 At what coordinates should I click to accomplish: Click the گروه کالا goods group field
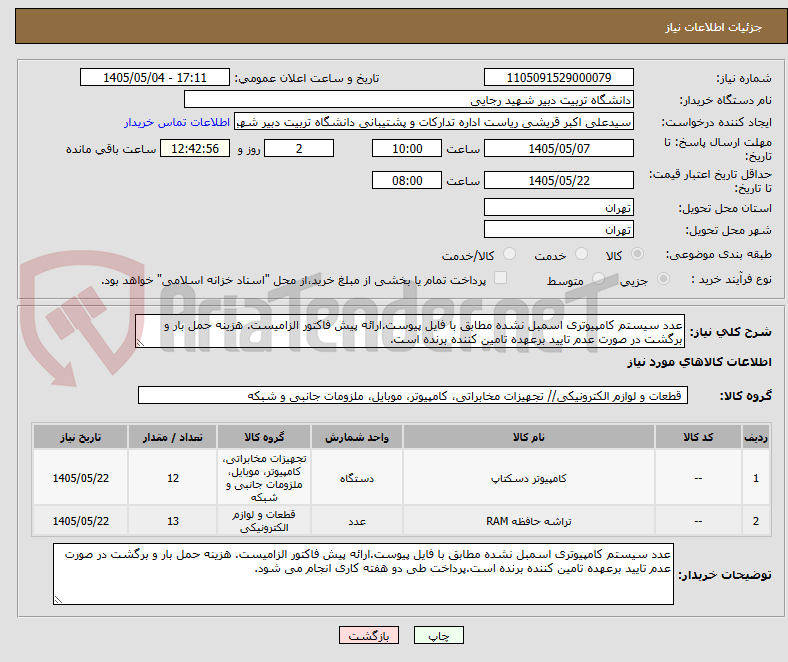413,396
